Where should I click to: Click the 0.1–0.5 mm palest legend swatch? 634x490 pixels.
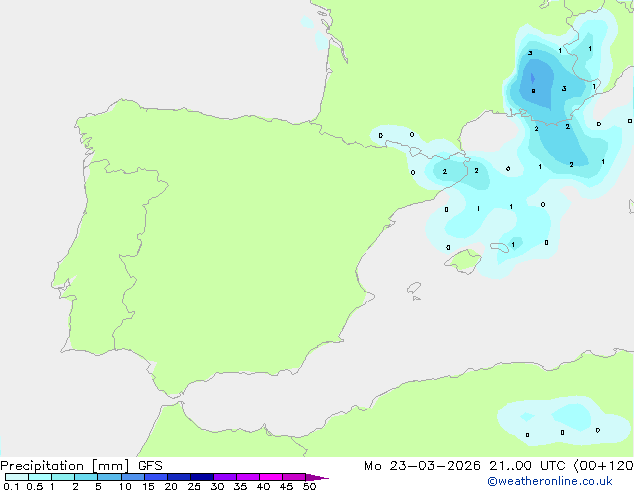pos(17,477)
